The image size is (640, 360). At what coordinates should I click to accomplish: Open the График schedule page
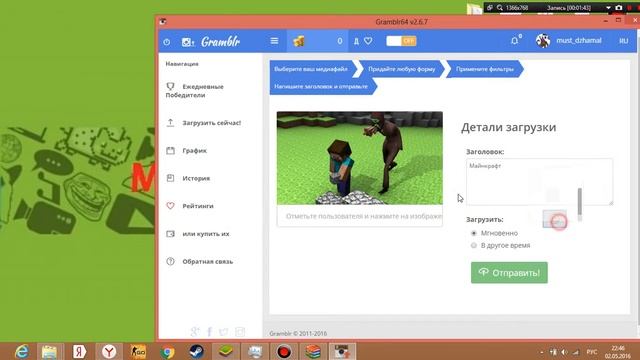click(187, 151)
